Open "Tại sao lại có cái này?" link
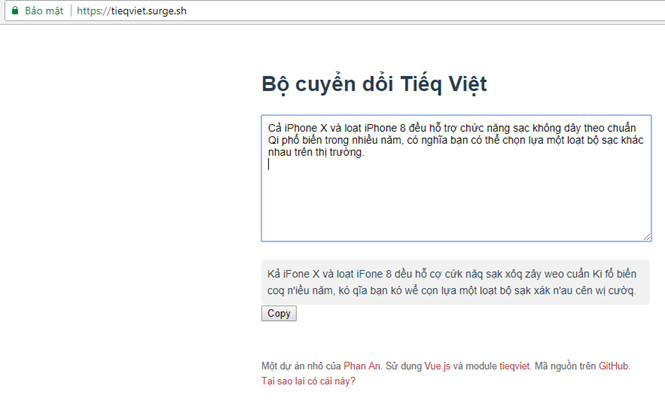This screenshot has height=404, width=665. tap(308, 381)
